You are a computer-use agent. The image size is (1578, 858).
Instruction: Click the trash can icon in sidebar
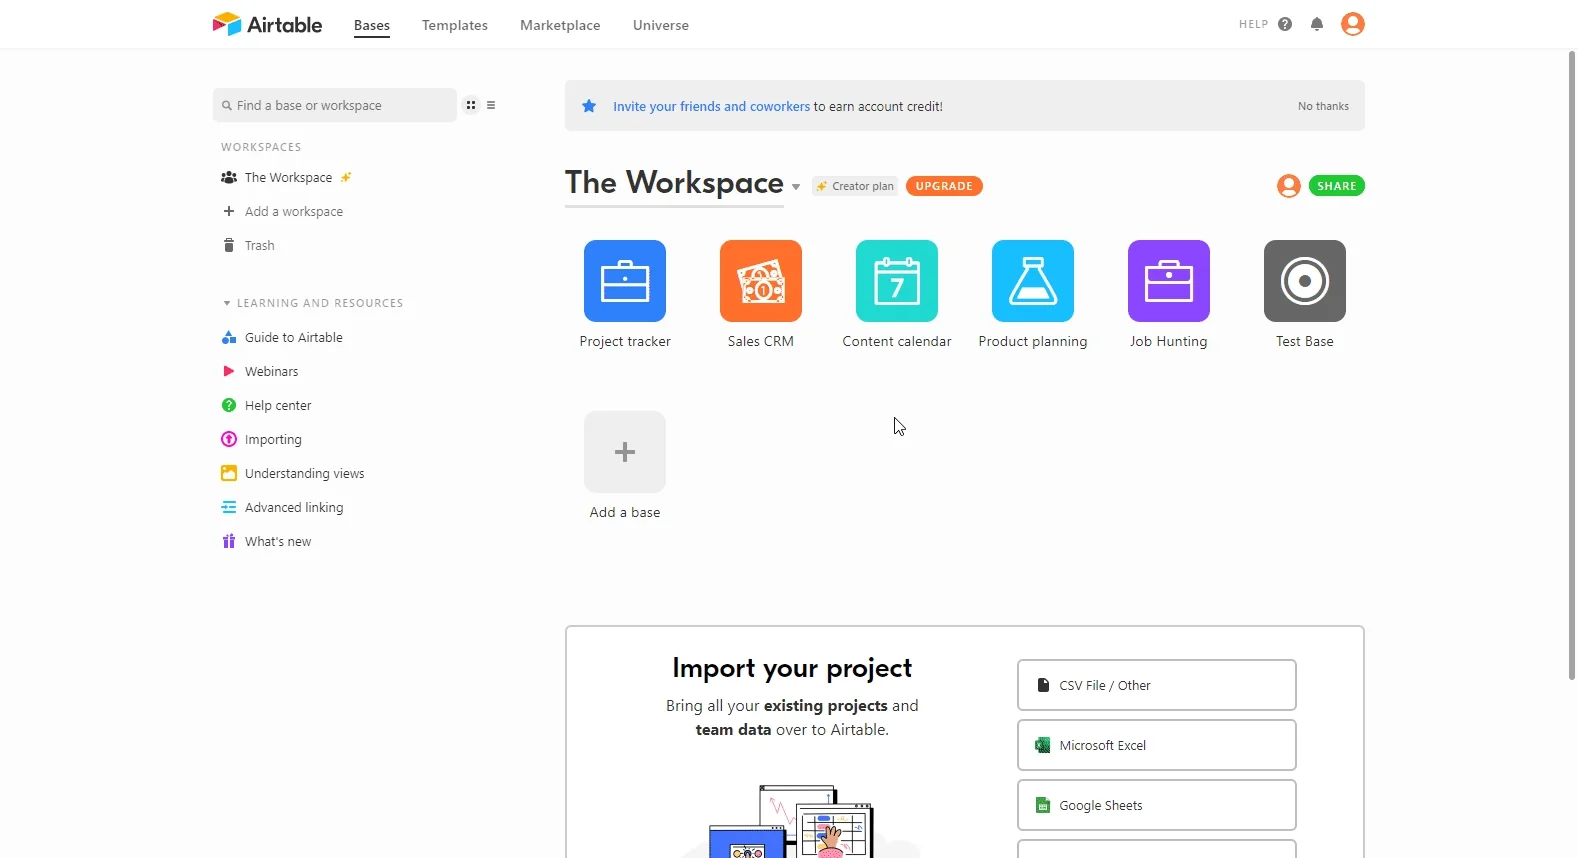(x=229, y=245)
